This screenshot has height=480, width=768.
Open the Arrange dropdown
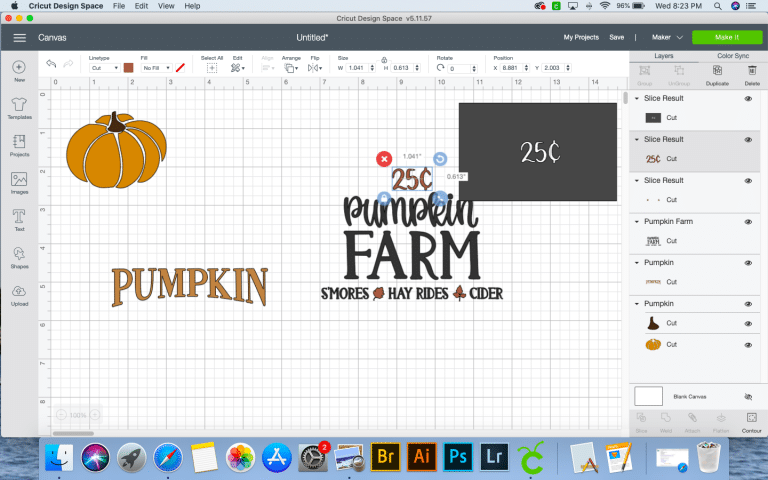(x=291, y=68)
